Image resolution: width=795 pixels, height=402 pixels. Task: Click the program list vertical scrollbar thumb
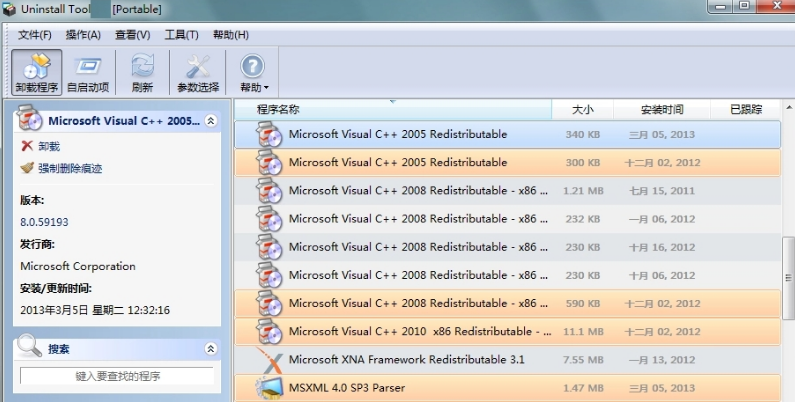[x=788, y=278]
